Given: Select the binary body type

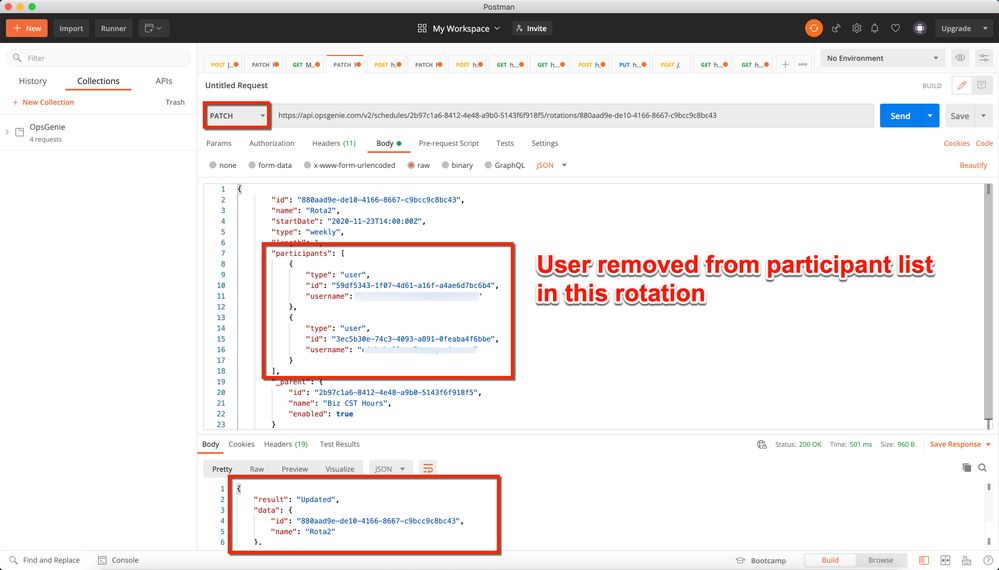Looking at the screenshot, I should (445, 165).
